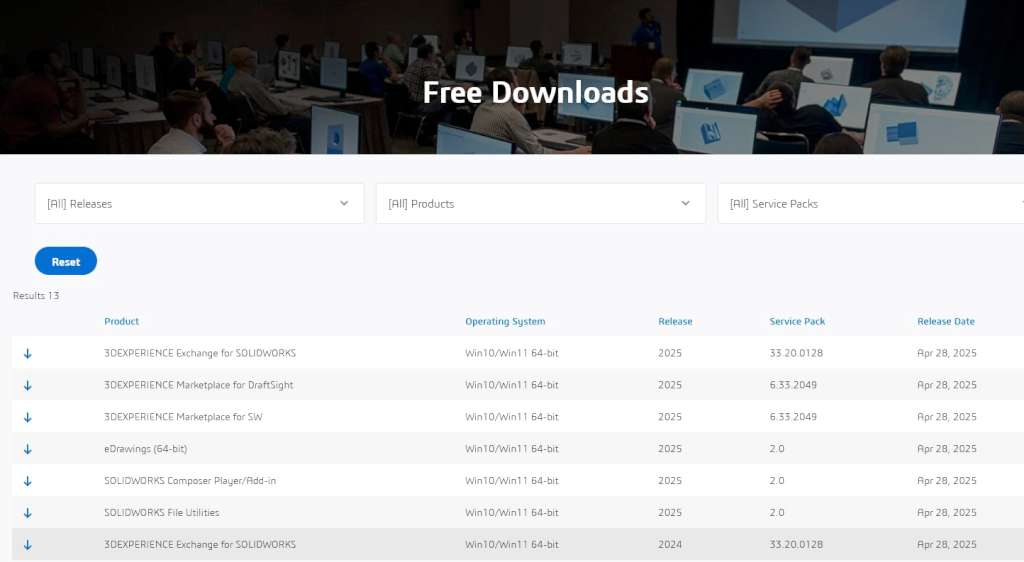Click the Reset button
Screen dimensions: 1024x562
[66, 261]
